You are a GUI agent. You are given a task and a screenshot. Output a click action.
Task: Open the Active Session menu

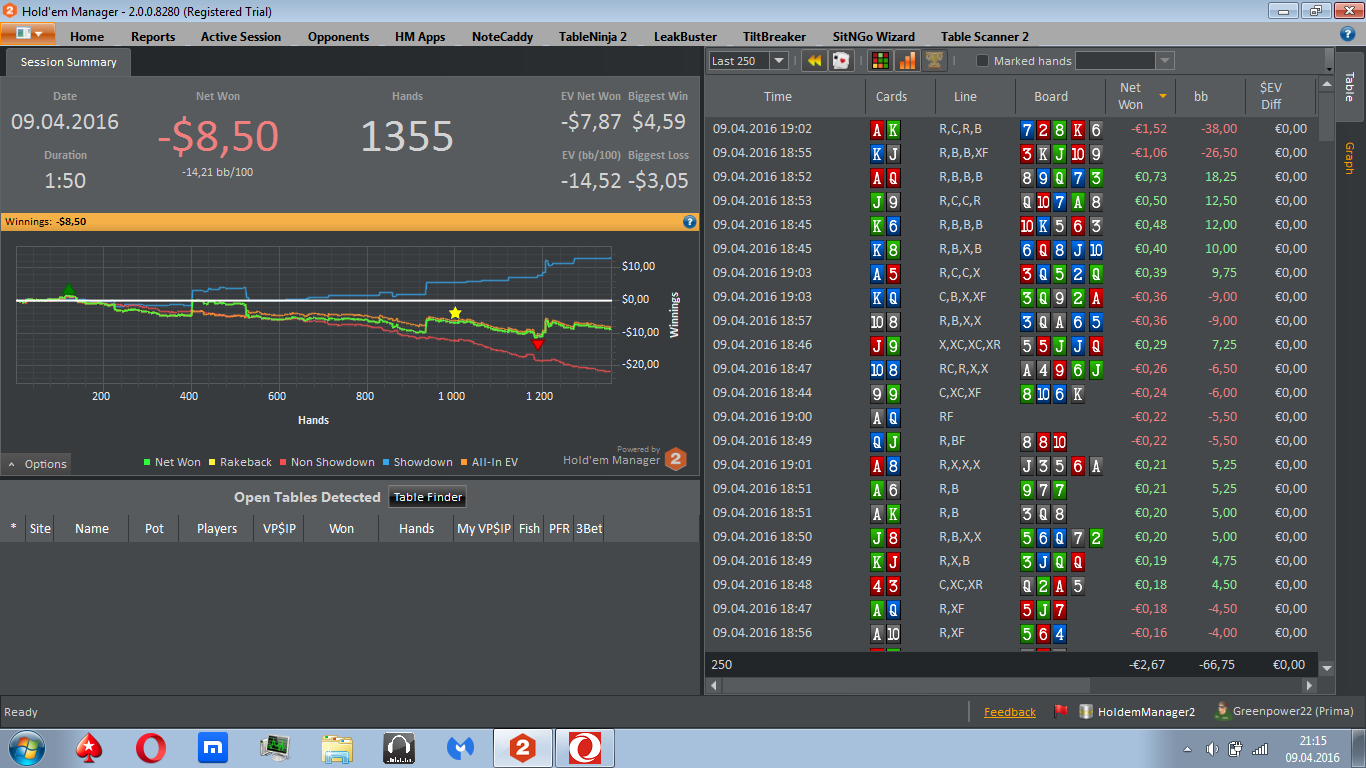coord(241,37)
